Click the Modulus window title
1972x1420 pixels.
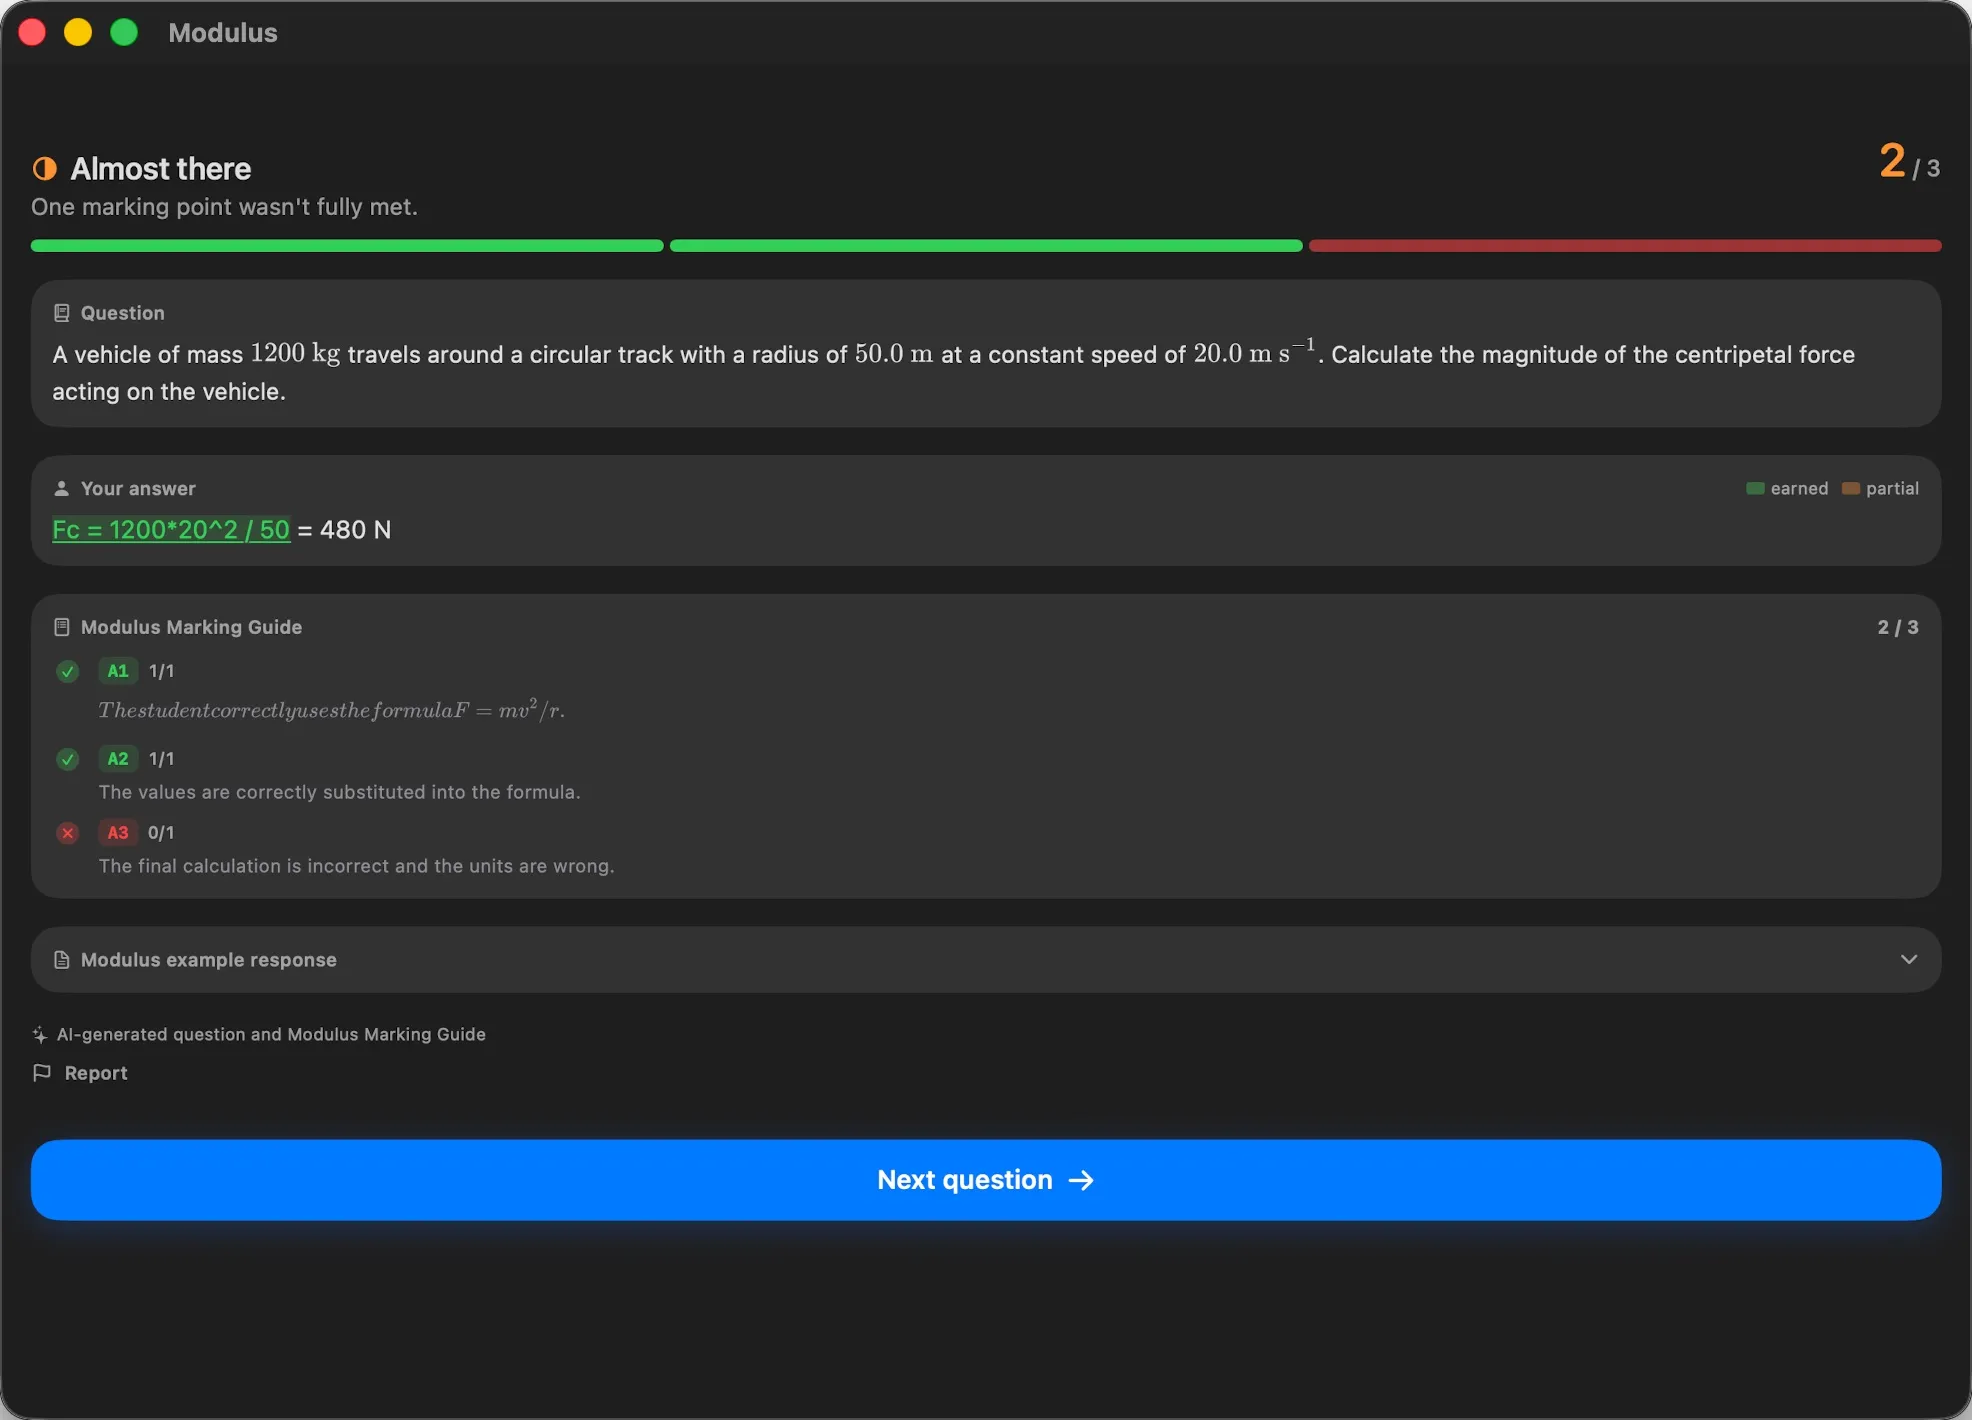click(x=223, y=33)
